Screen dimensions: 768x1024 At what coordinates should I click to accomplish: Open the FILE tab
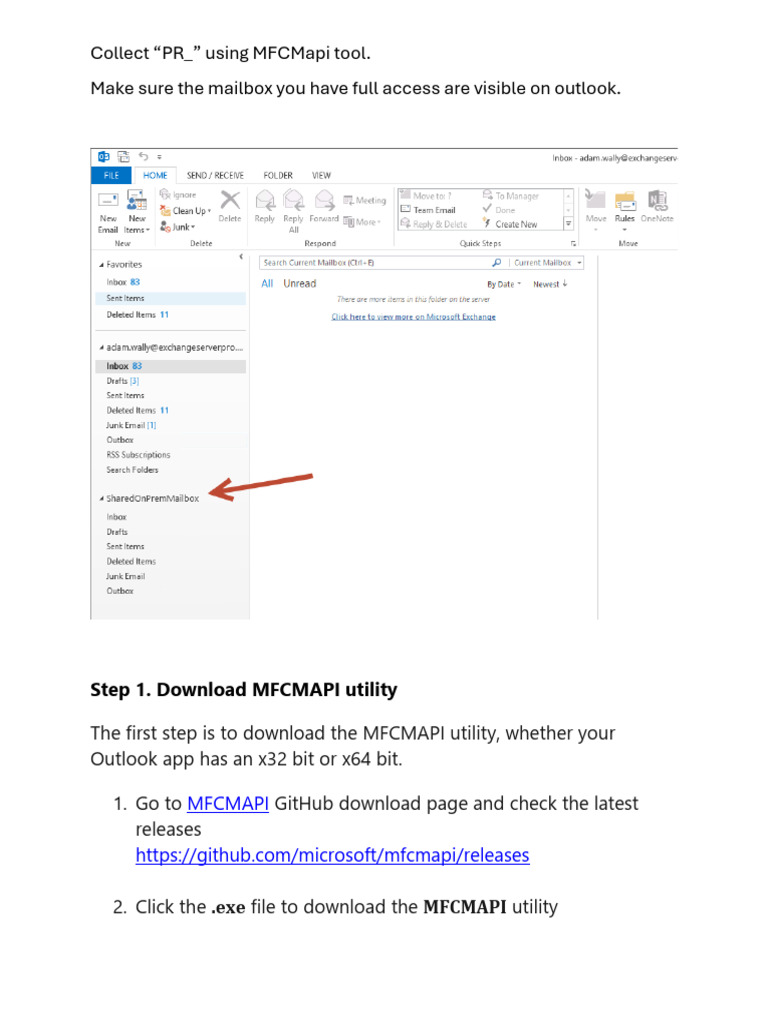coord(112,175)
